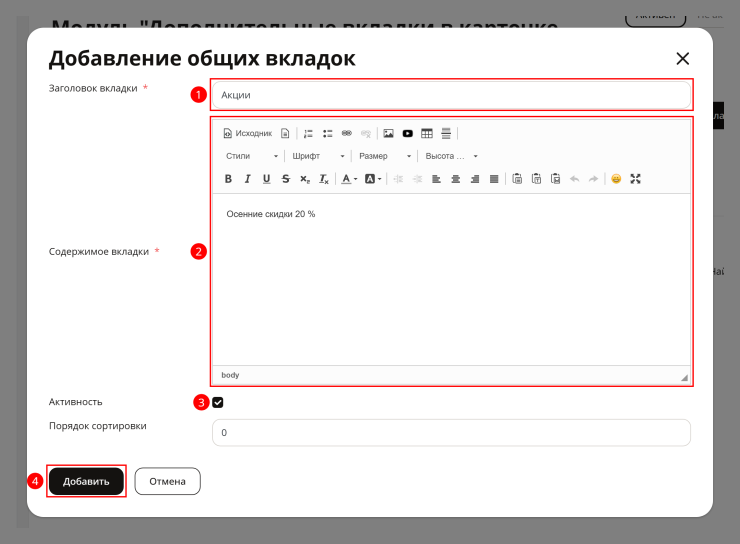
Task: Click the decrease indent icon
Action: coord(398,179)
